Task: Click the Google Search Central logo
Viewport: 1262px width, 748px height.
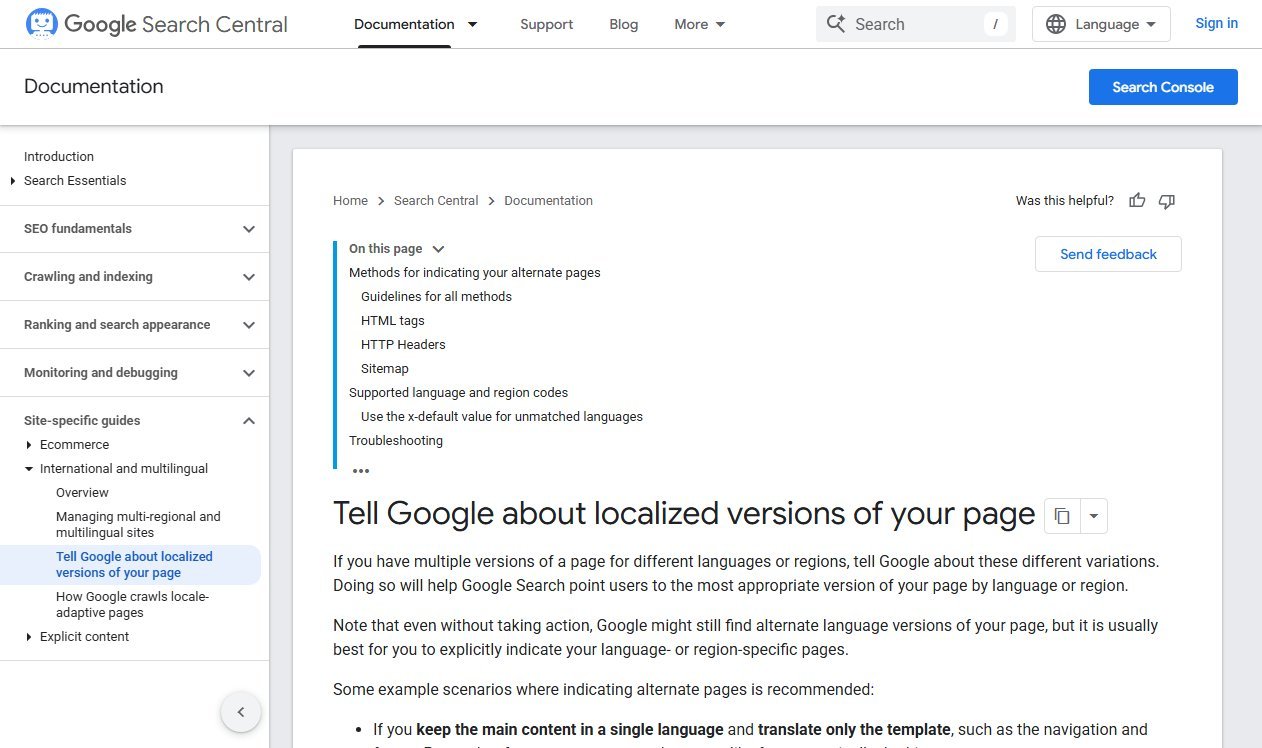Action: click(156, 24)
